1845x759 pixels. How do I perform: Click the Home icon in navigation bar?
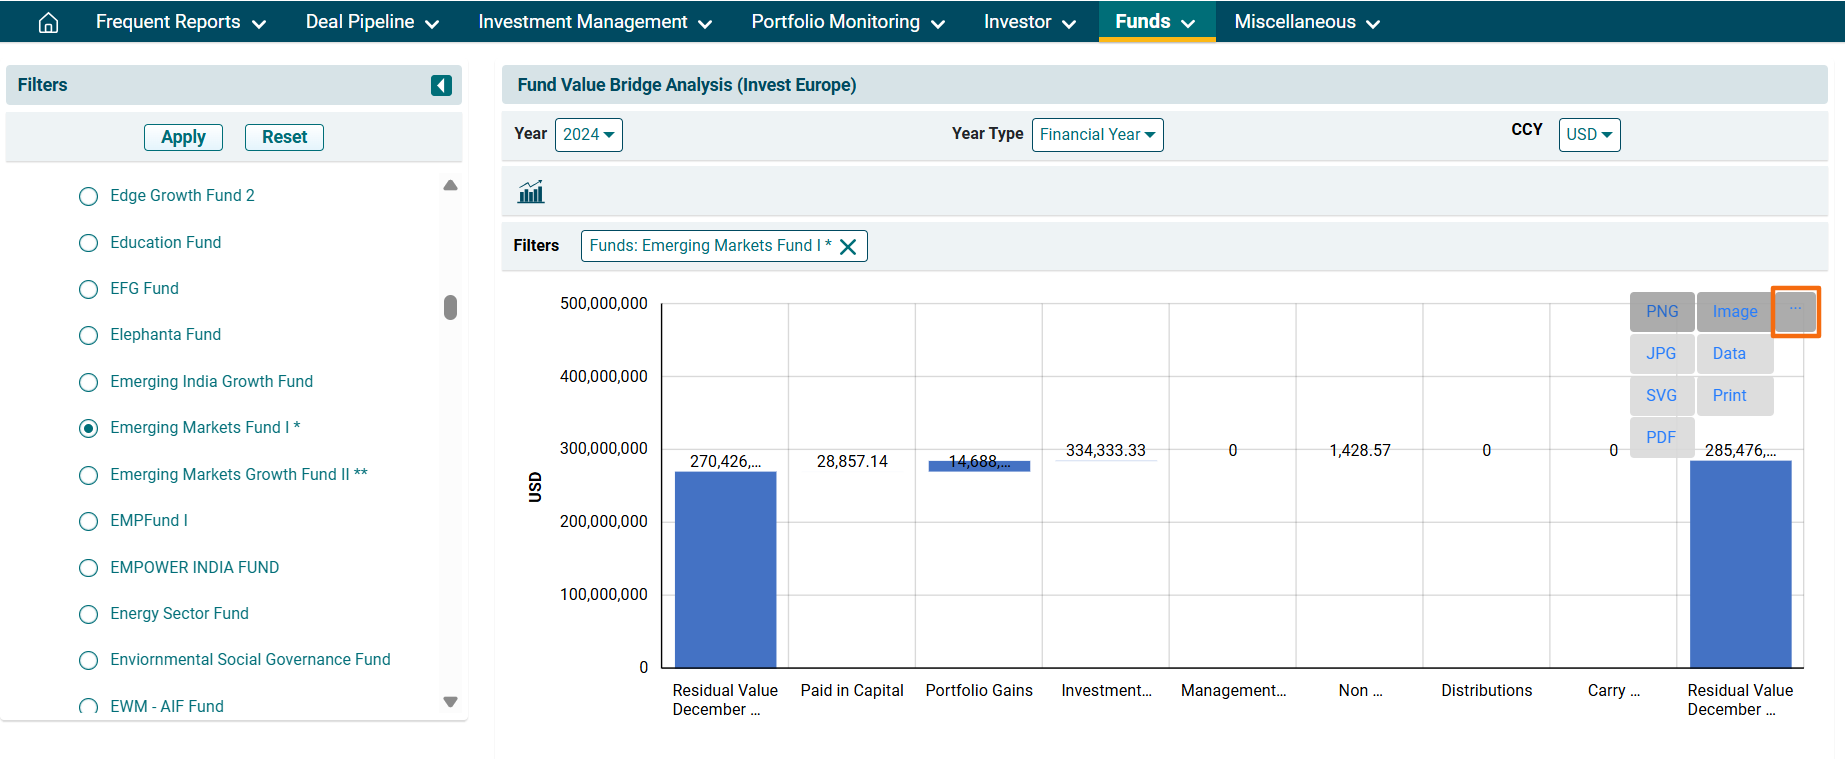click(x=48, y=22)
